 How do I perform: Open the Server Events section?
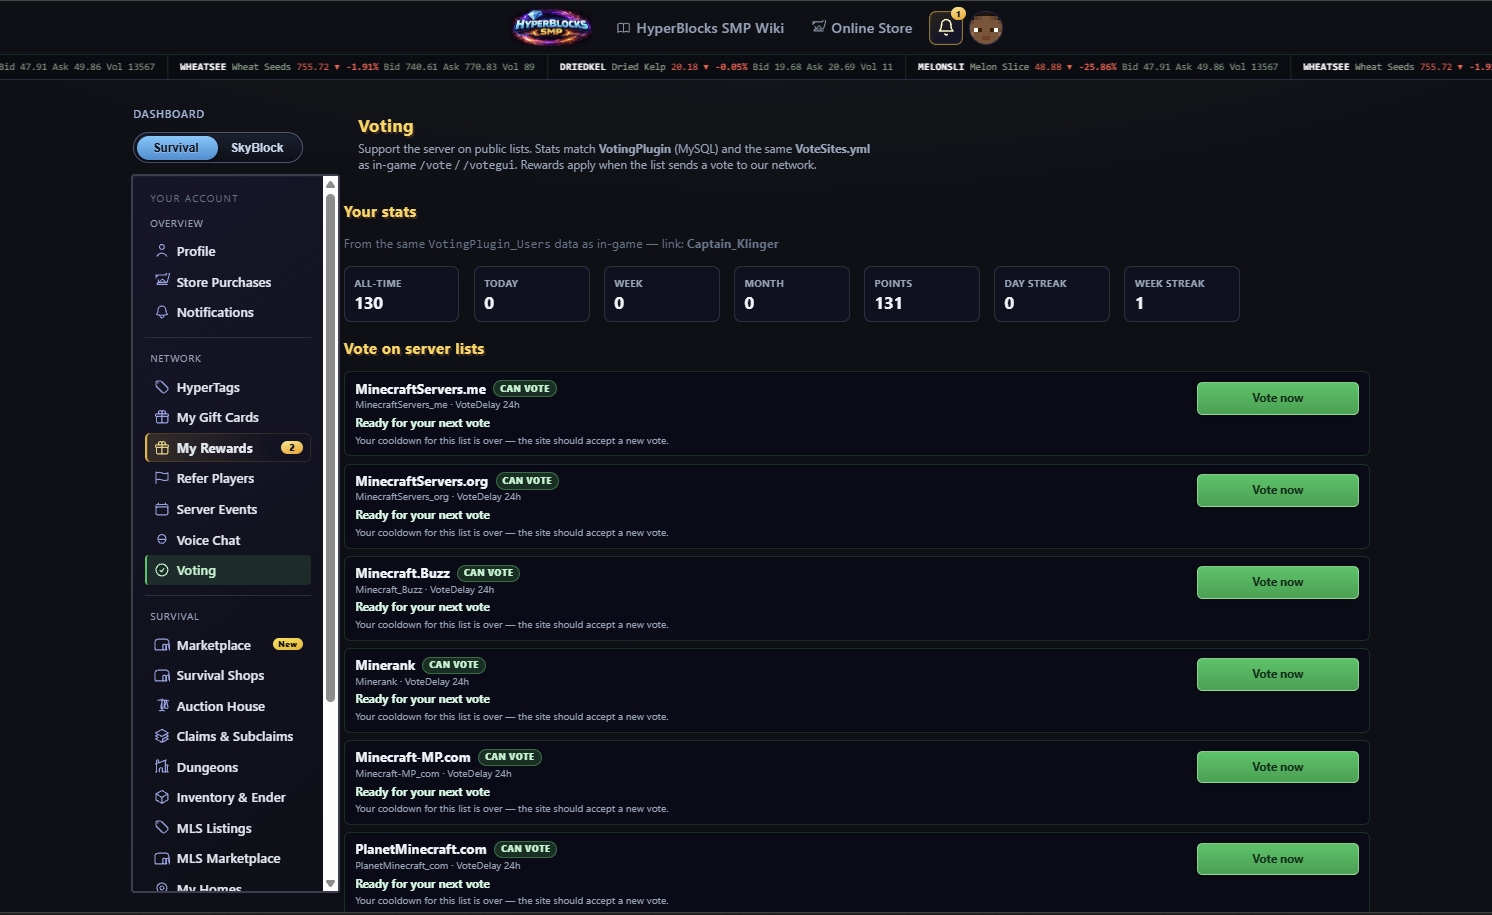228,509
